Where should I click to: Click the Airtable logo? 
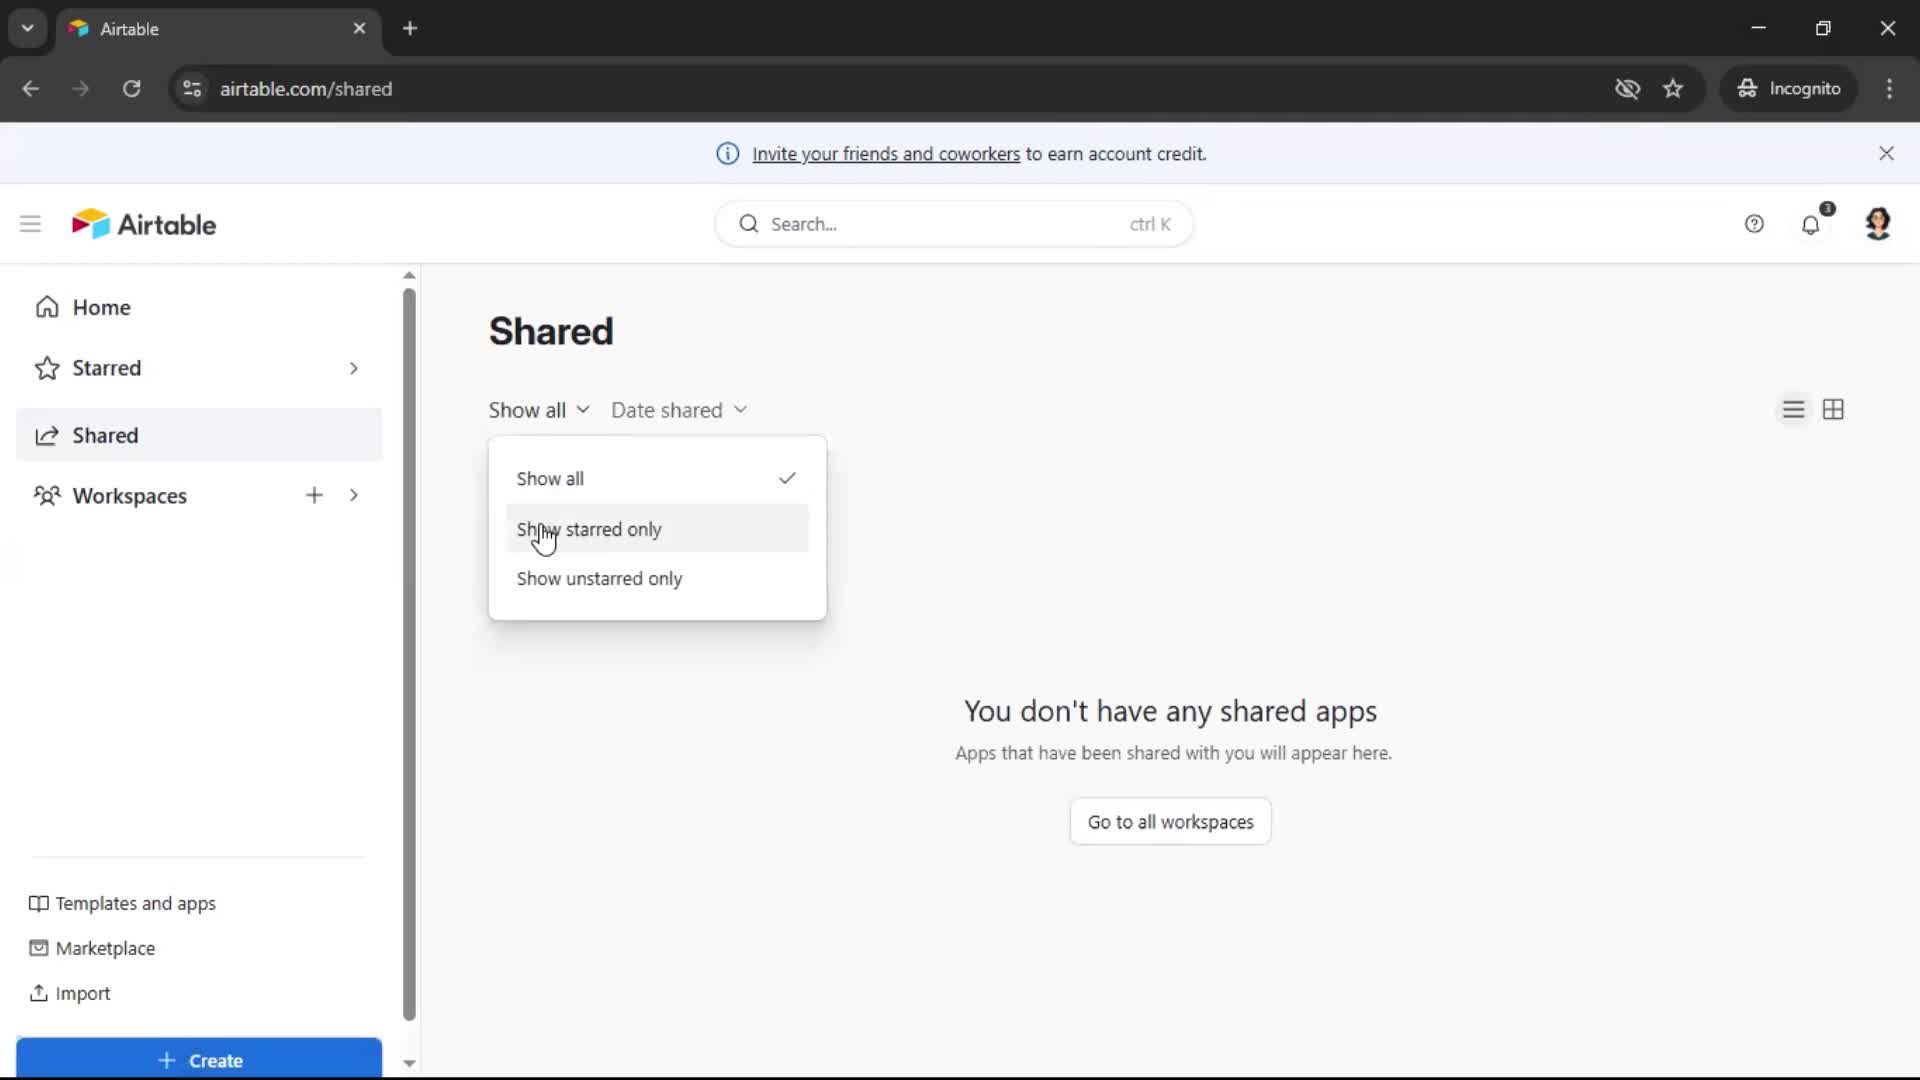tap(144, 224)
